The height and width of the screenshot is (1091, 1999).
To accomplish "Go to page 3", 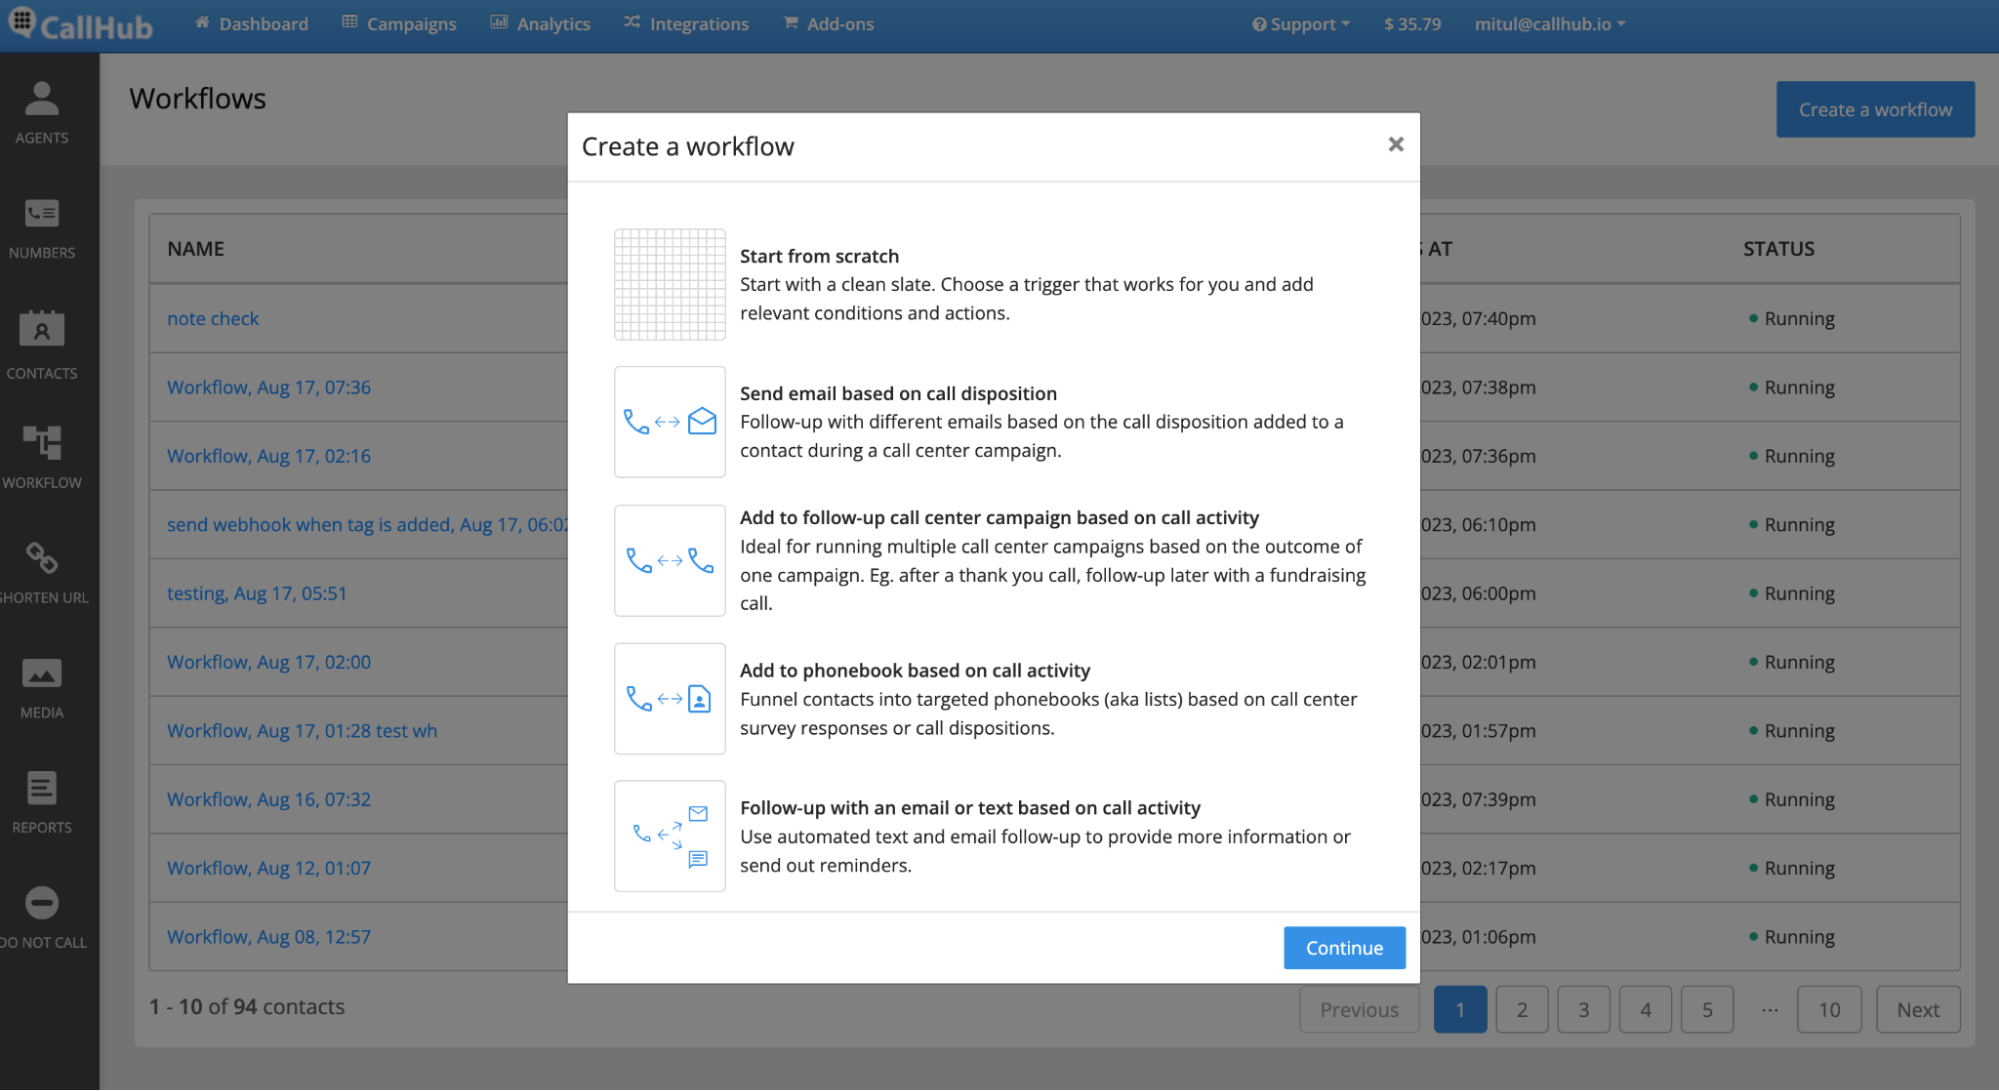I will tap(1584, 1009).
